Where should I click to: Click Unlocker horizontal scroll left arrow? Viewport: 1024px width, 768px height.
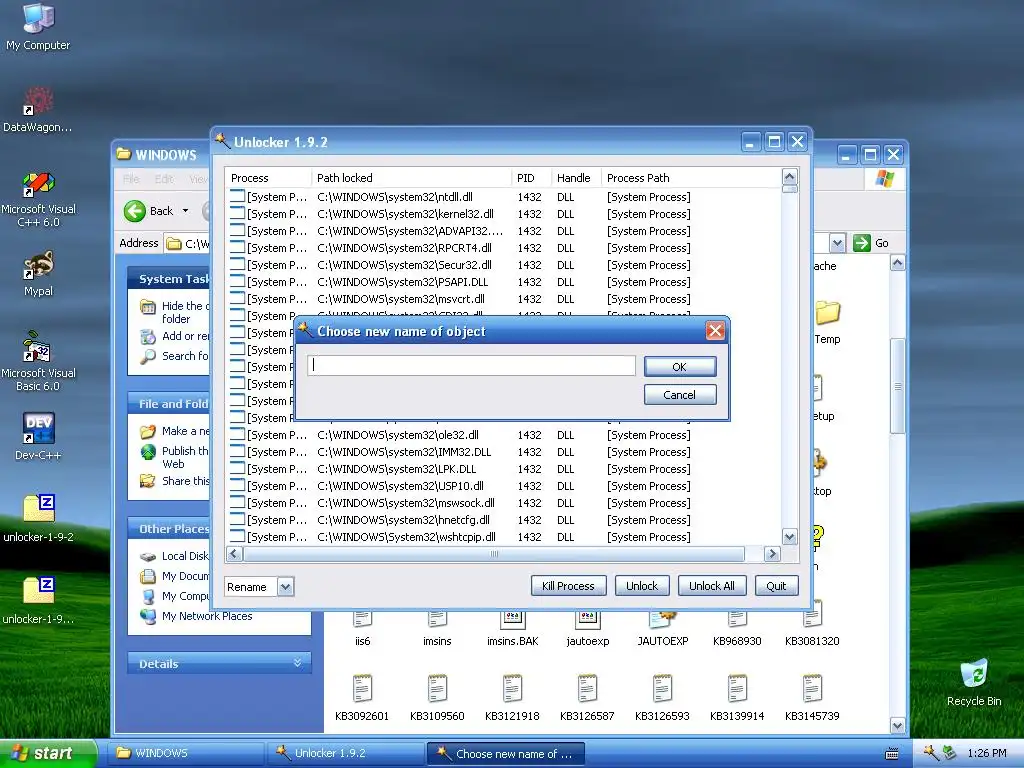234,554
